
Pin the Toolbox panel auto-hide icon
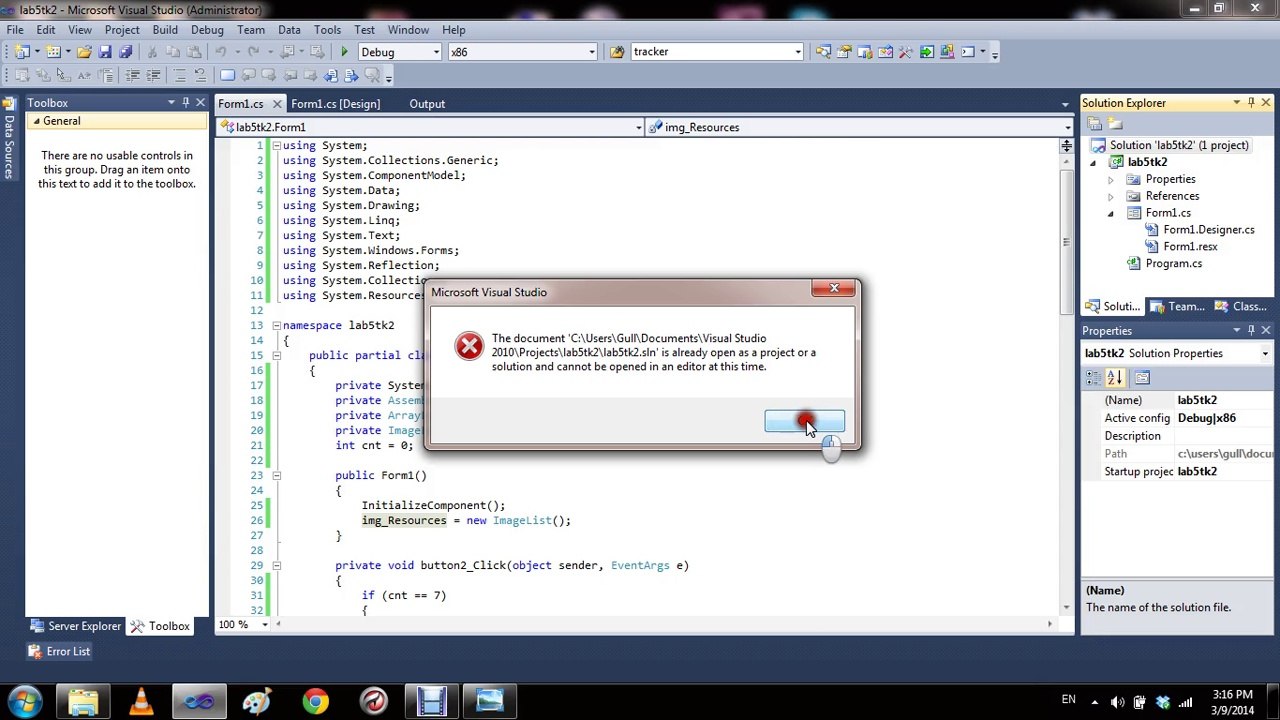[x=186, y=103]
